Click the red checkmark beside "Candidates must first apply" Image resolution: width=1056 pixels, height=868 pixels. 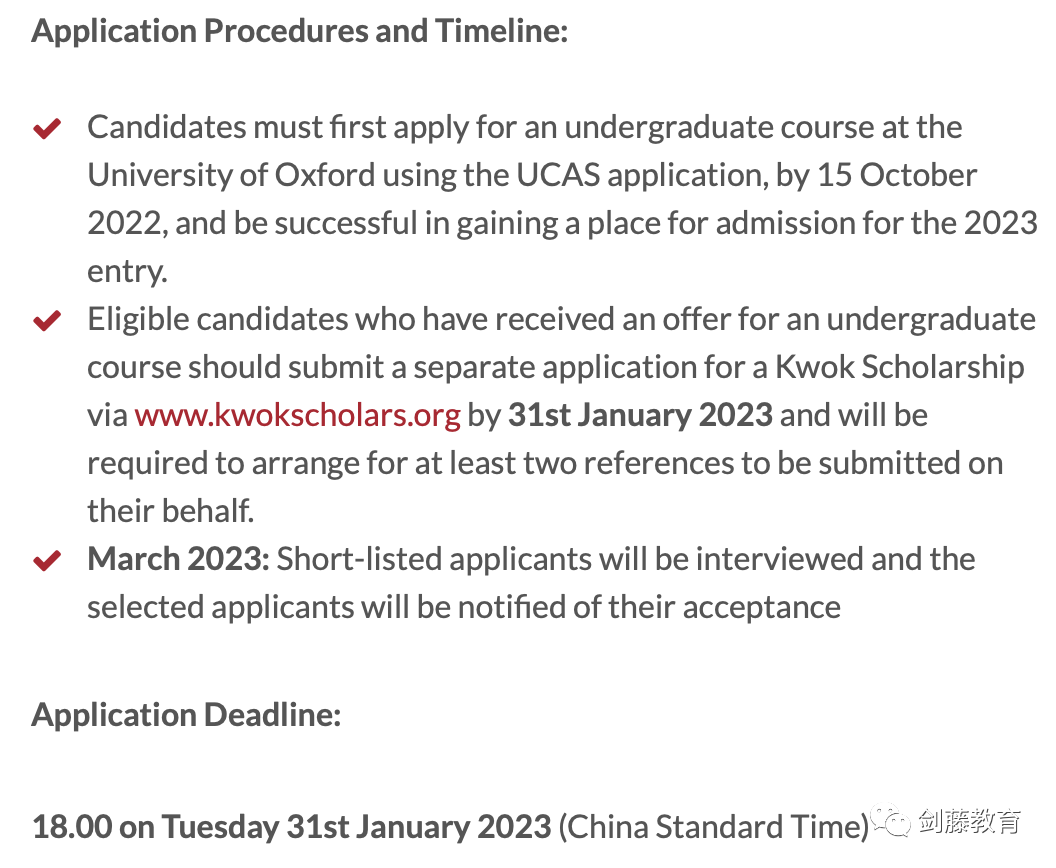(x=47, y=128)
